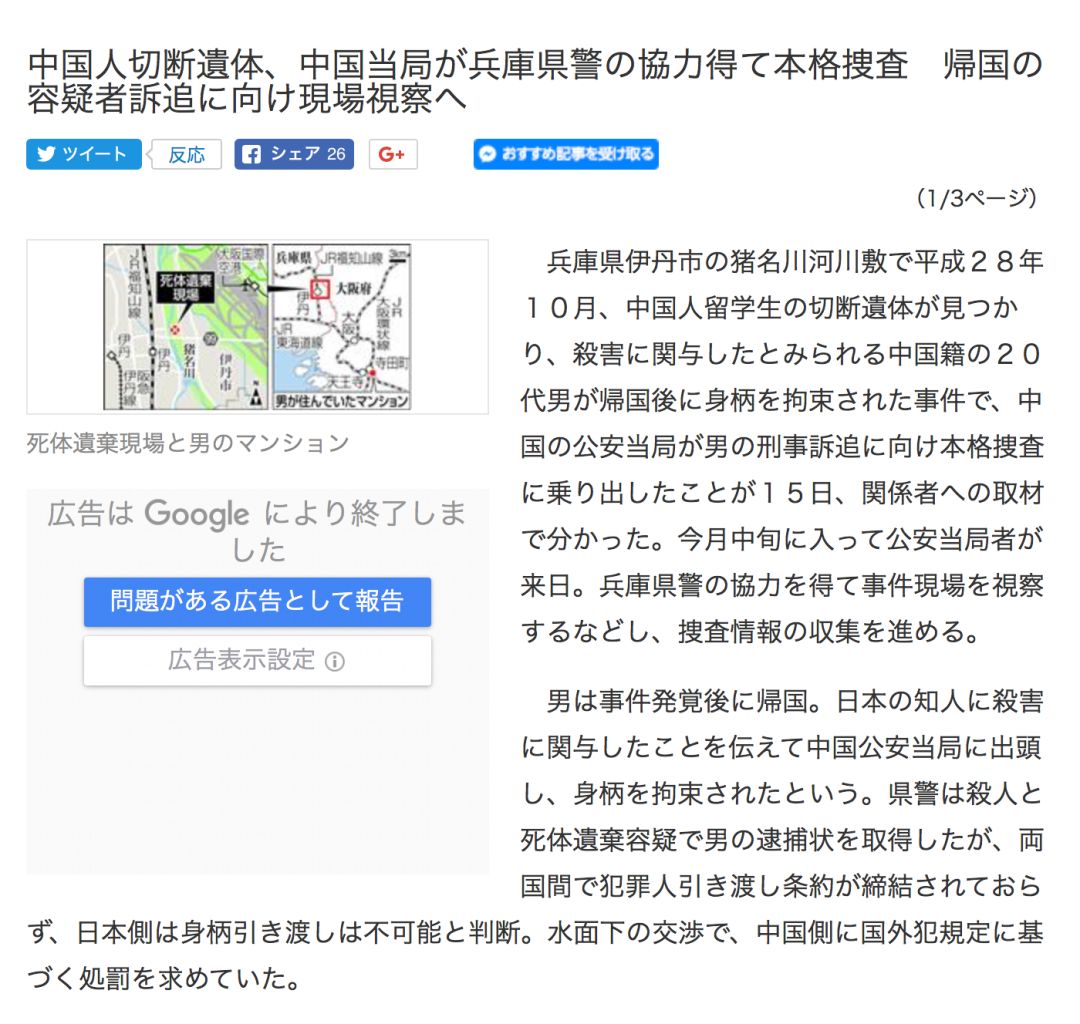
Task: Click the Twitter bird icon in the tweet button
Action: (x=47, y=154)
